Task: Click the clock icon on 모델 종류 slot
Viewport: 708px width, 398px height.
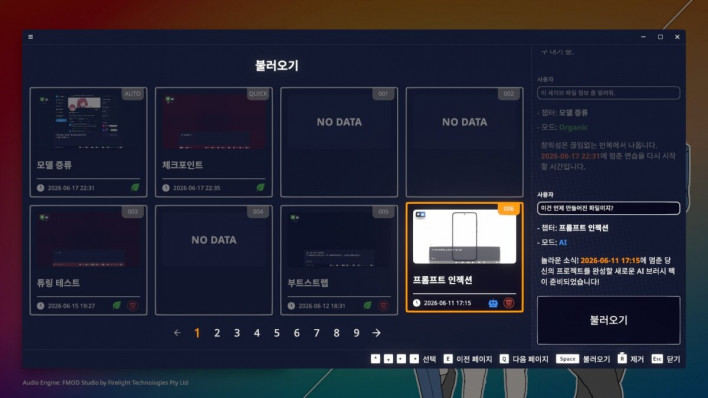Action: click(41, 188)
